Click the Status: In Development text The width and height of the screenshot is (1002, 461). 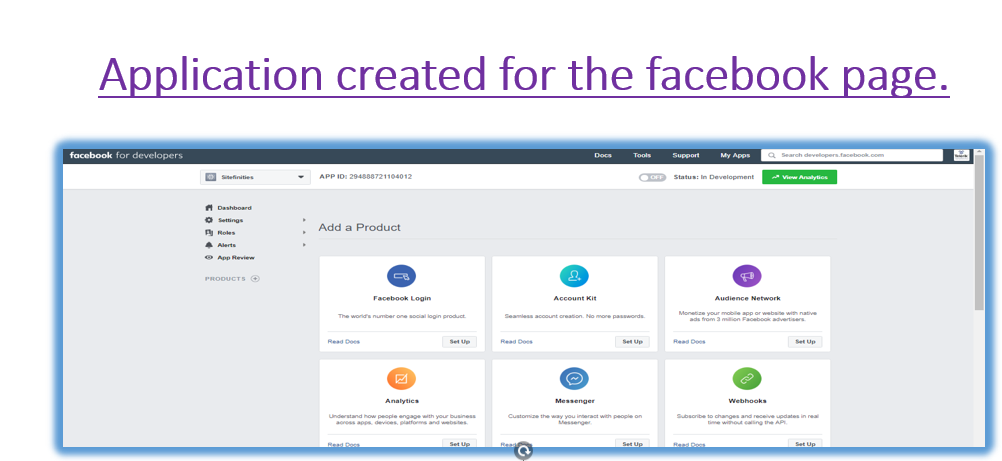[x=714, y=177]
